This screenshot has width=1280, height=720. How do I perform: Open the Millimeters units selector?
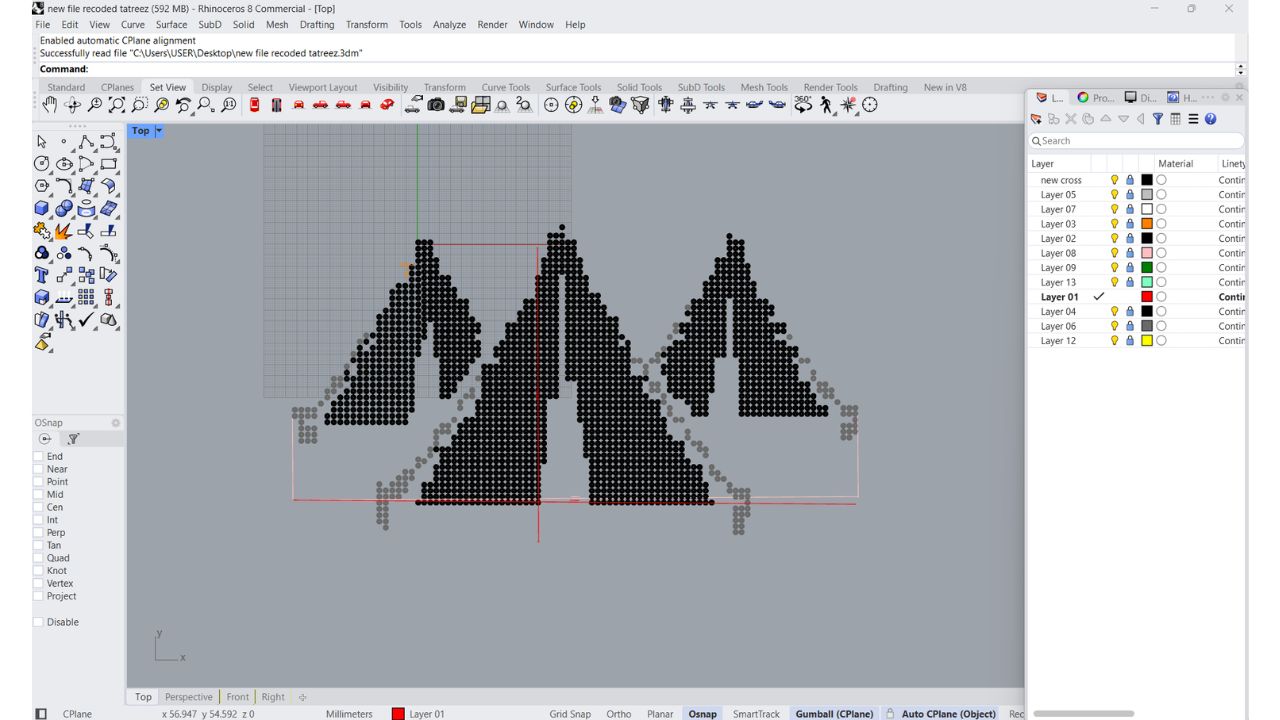[x=349, y=714]
